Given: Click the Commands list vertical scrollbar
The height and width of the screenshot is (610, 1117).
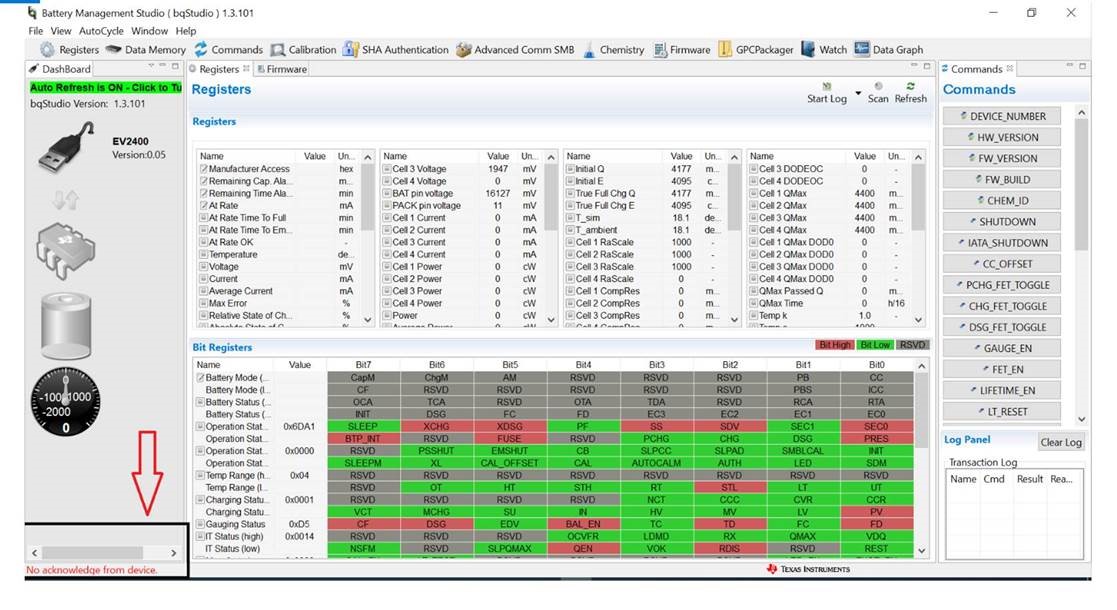Looking at the screenshot, I should [1081, 266].
